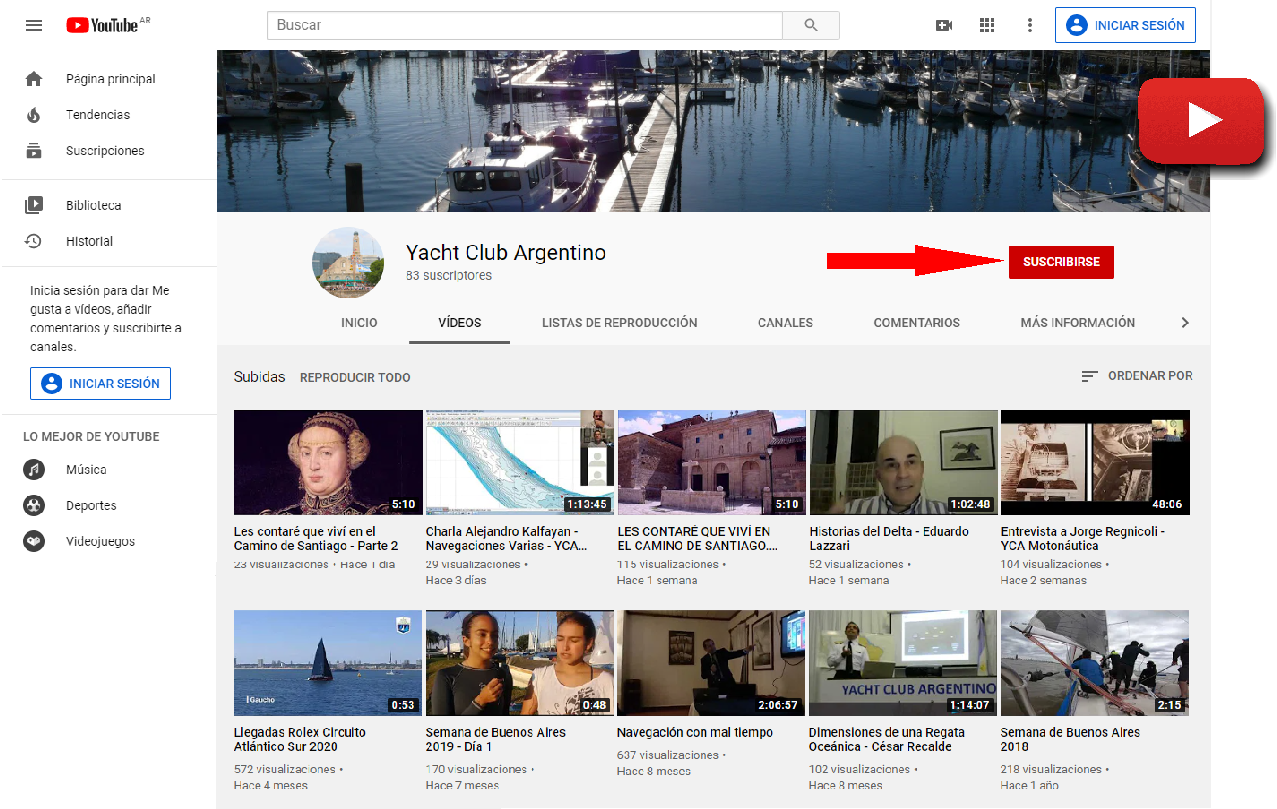Click INICIAR SESIÓN in the top bar
The height and width of the screenshot is (809, 1277).
(1125, 25)
